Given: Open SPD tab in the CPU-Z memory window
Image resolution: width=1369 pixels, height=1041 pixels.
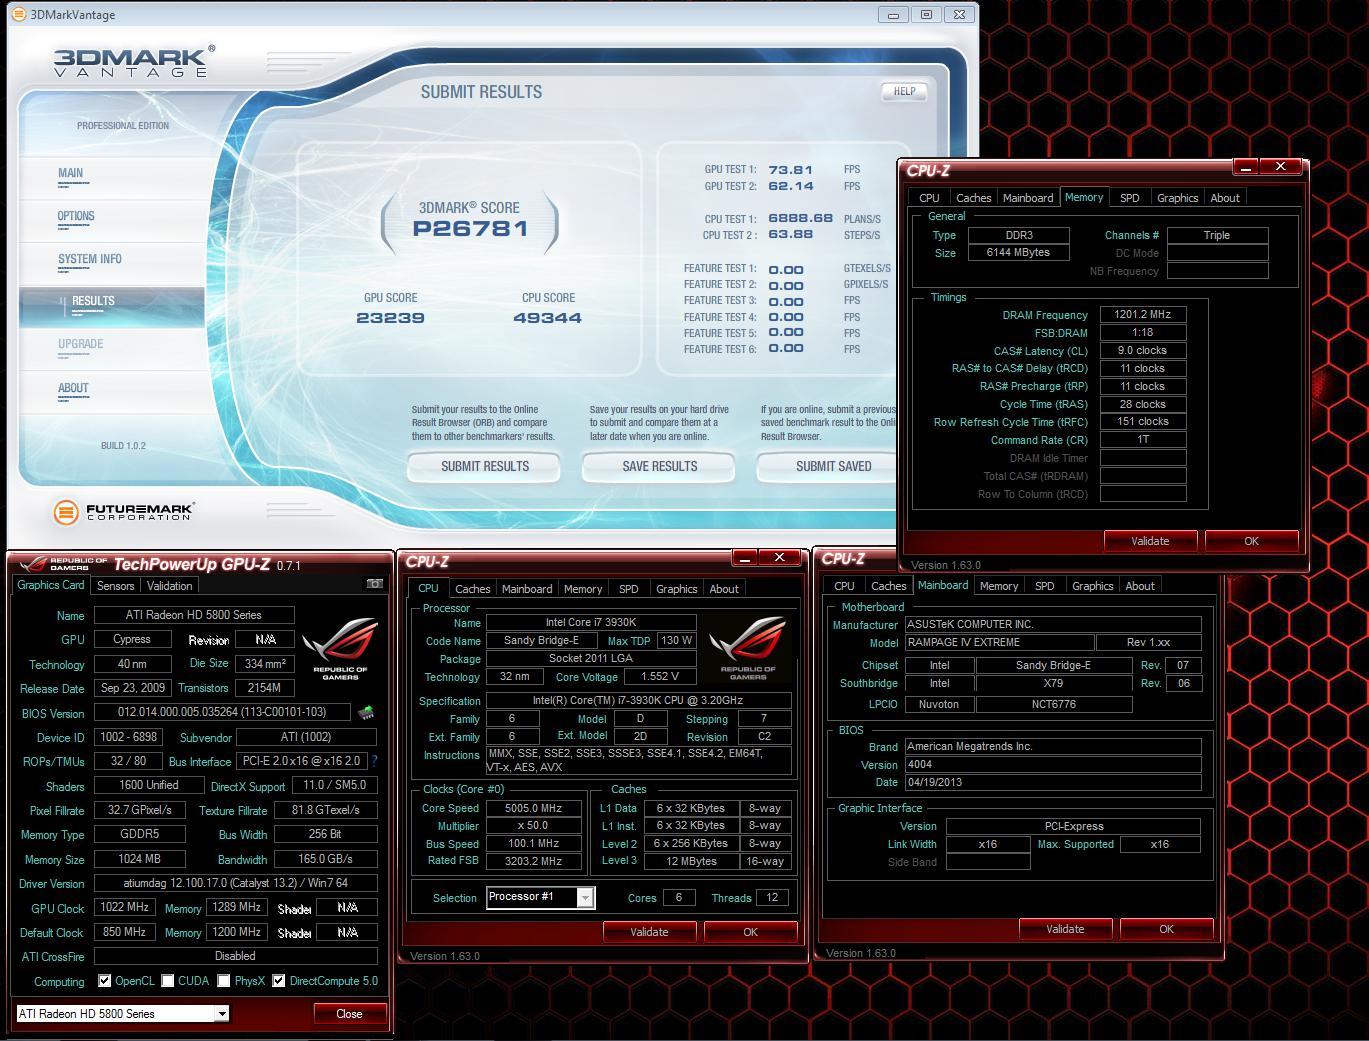Looking at the screenshot, I should click(x=1130, y=198).
